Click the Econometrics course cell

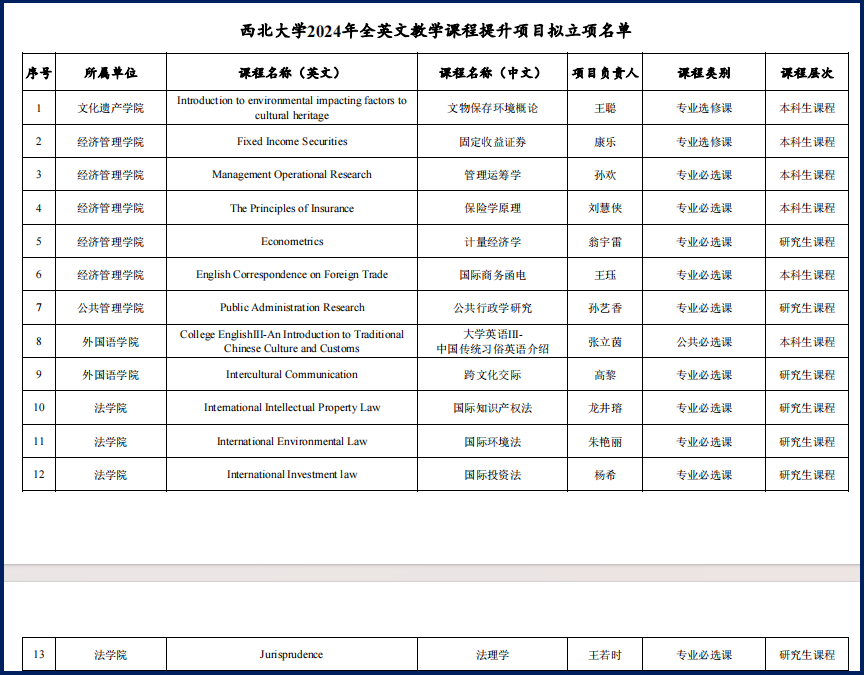tap(291, 242)
